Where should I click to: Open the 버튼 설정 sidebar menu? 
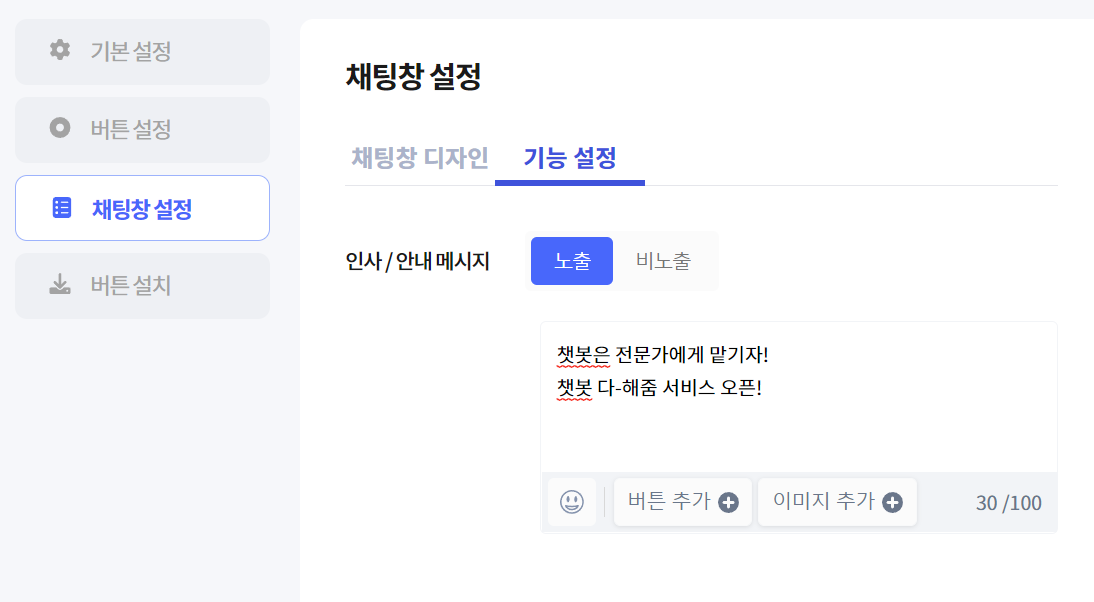142,130
